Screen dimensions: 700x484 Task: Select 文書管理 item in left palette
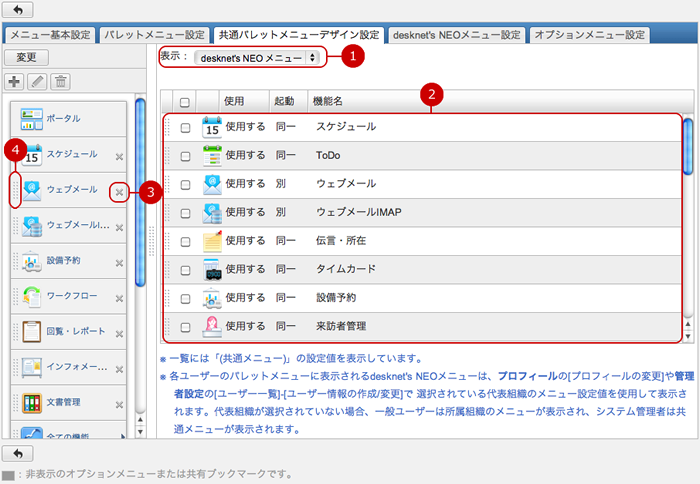click(x=69, y=402)
